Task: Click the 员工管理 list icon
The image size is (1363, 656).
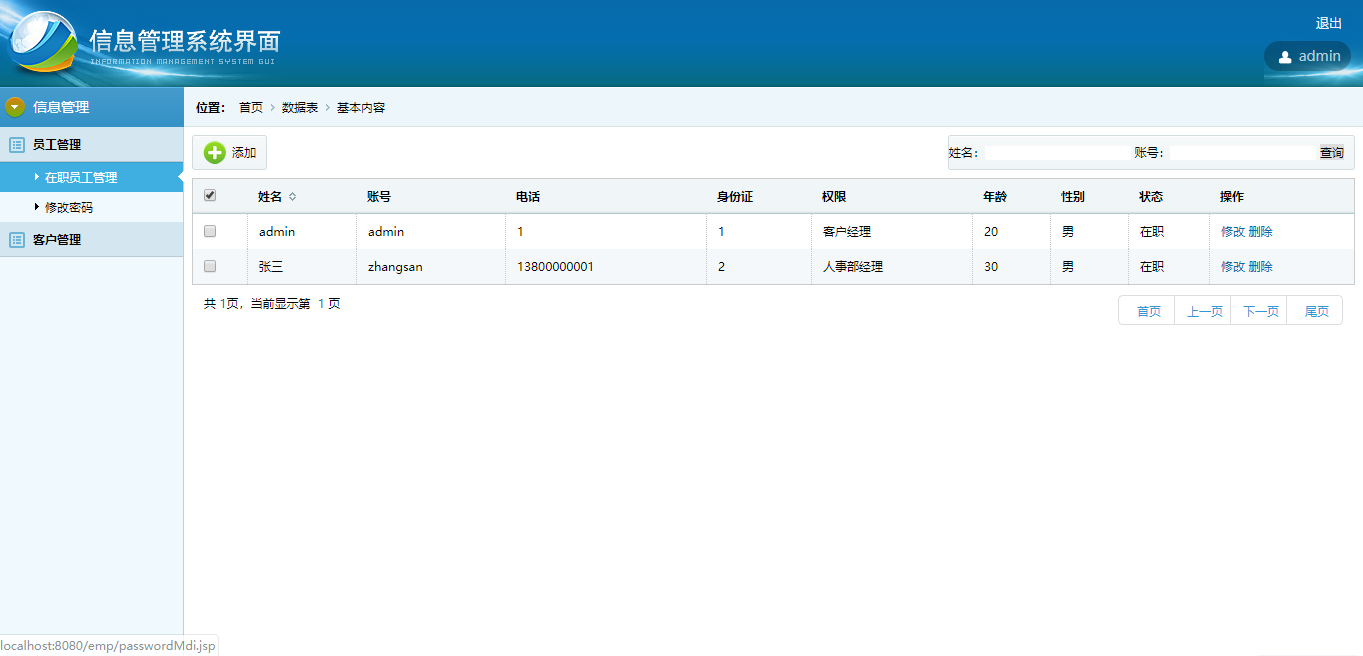Action: point(16,145)
